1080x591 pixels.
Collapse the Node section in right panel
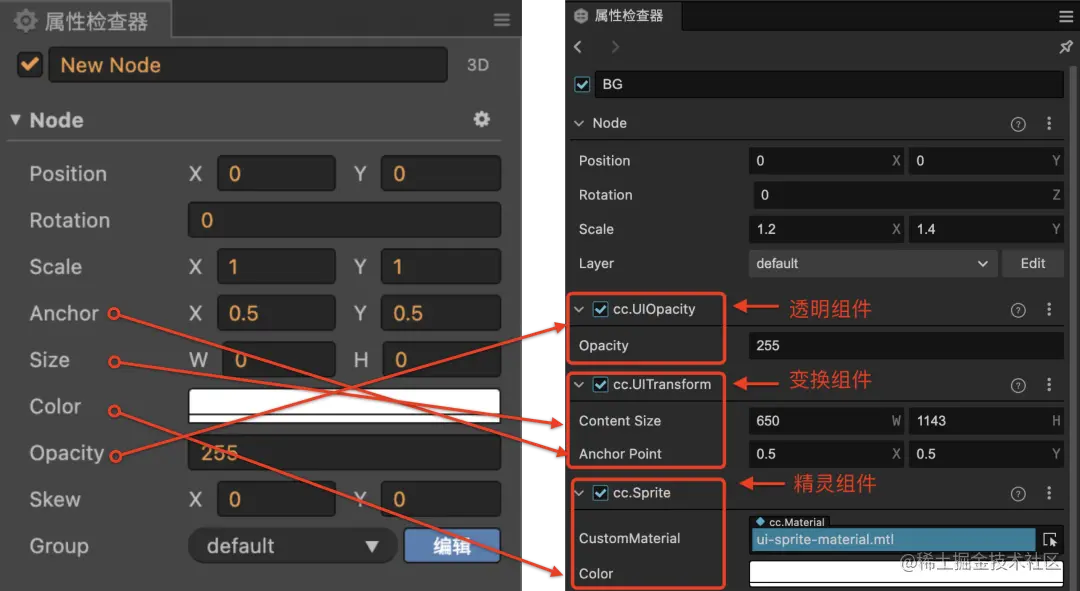[579, 123]
